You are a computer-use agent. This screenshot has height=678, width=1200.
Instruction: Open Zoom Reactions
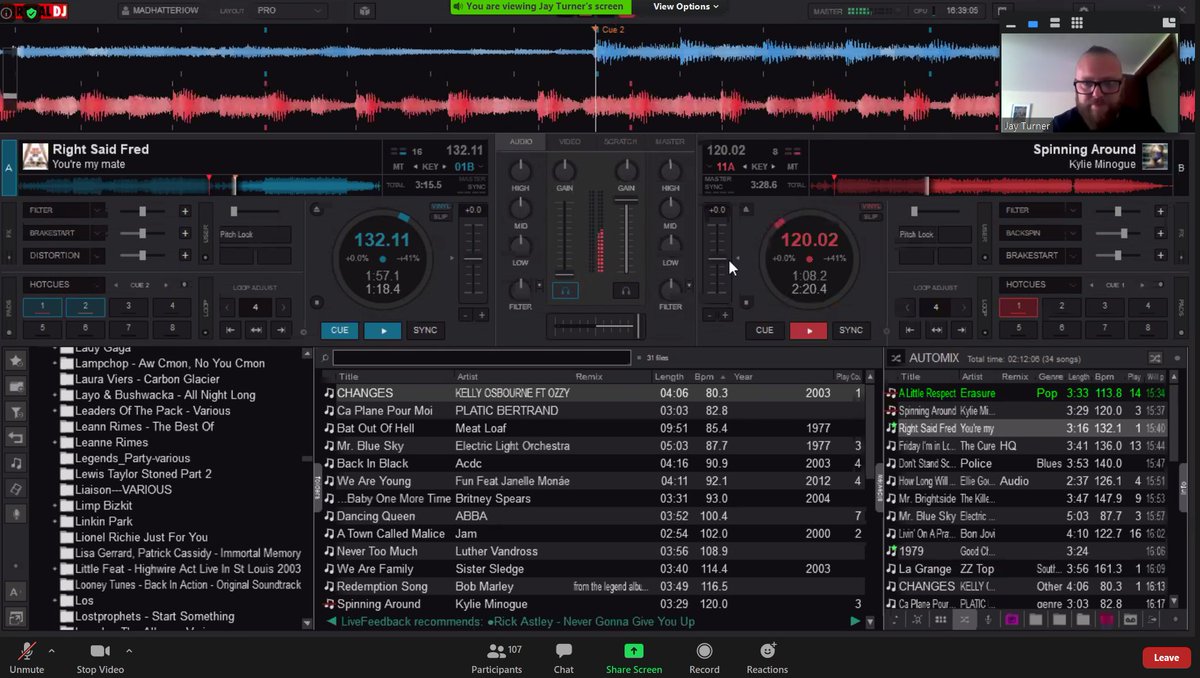click(x=767, y=657)
